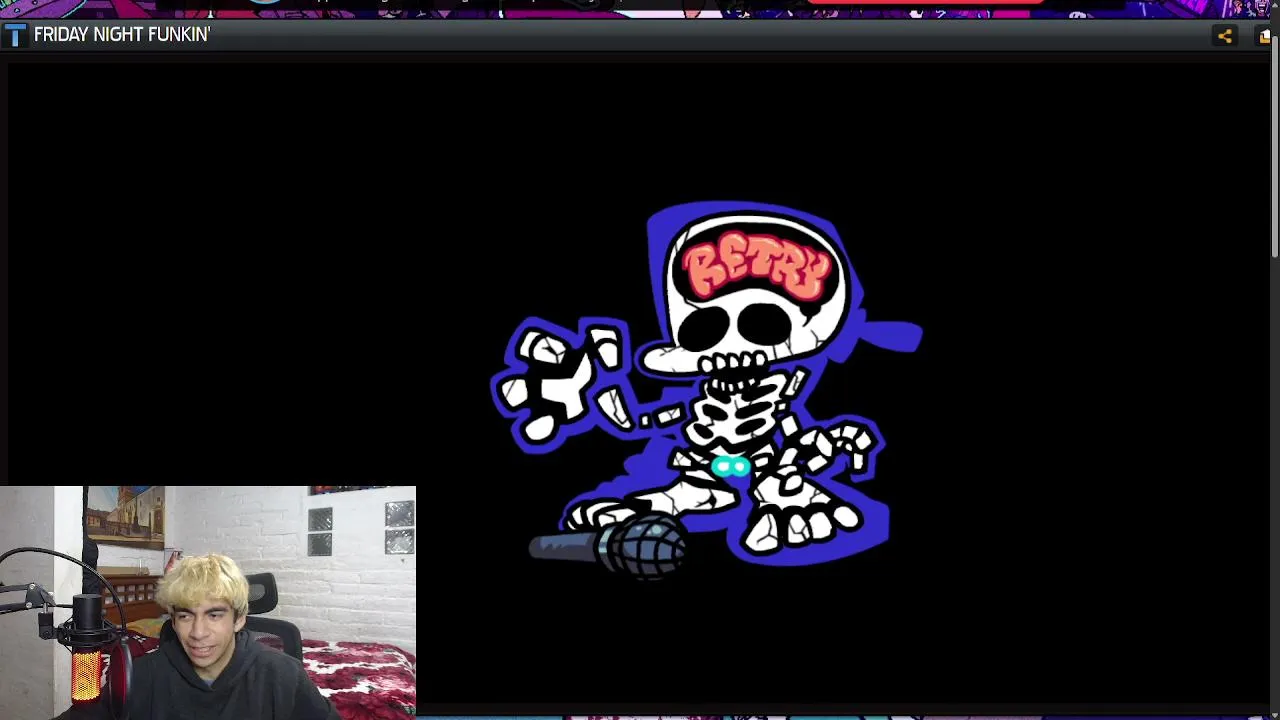Click the streamer webcam overlay

(208, 603)
